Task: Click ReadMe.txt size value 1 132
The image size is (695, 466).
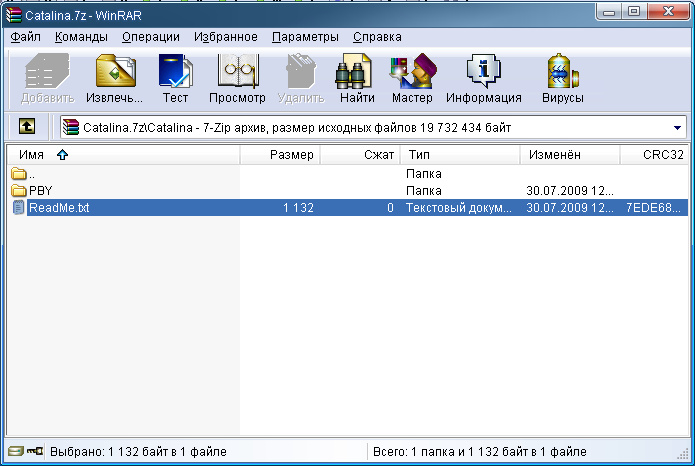Action: click(298, 208)
